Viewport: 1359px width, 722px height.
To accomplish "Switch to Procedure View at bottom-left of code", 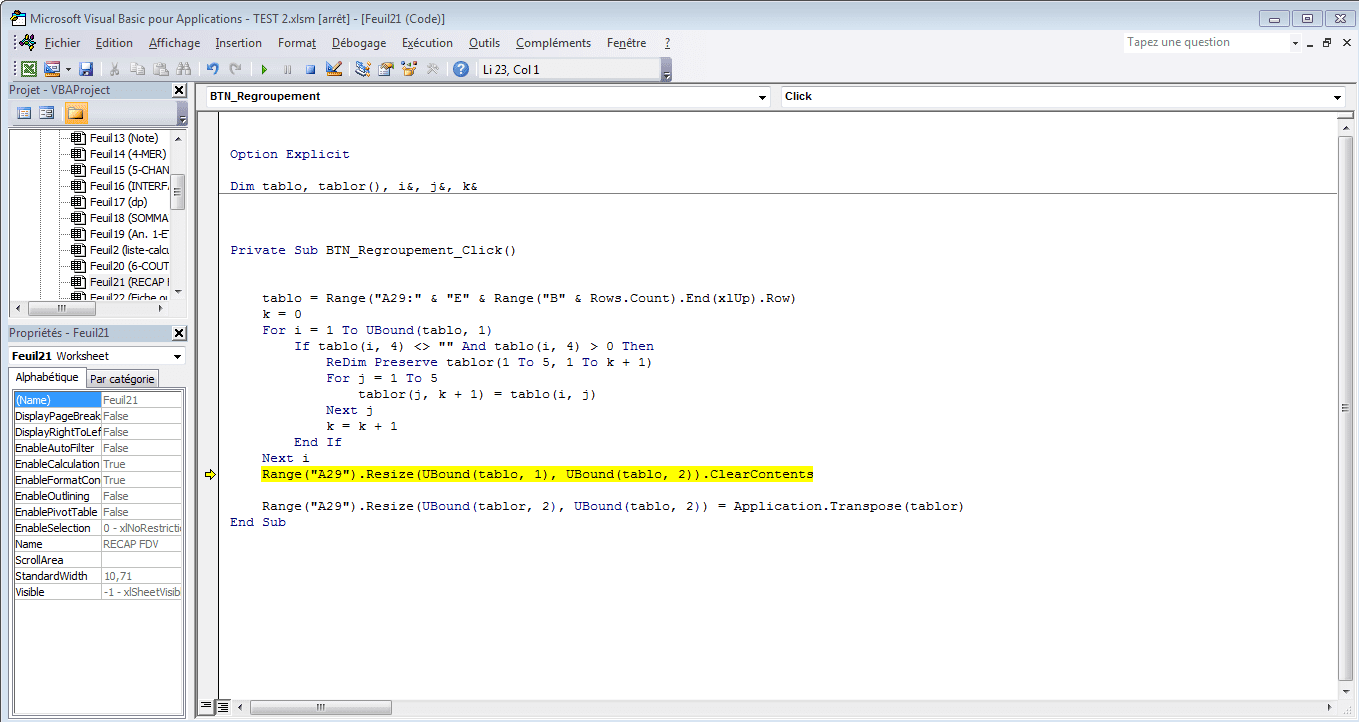I will pos(206,706).
